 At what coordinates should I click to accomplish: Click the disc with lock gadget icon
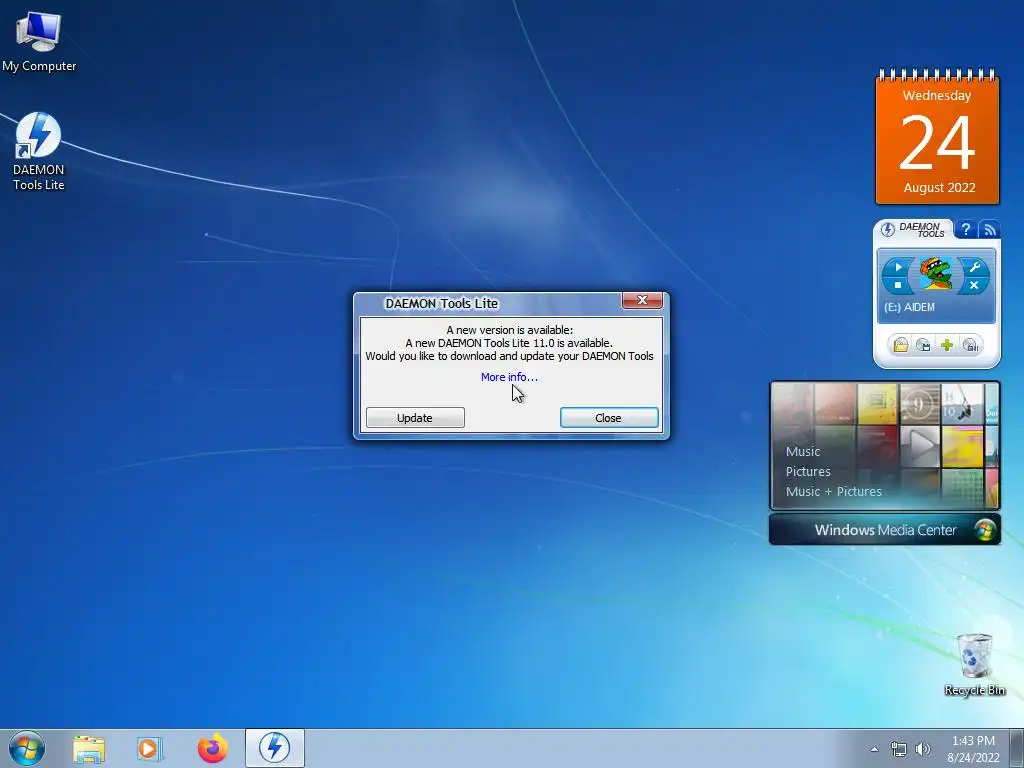coord(971,345)
